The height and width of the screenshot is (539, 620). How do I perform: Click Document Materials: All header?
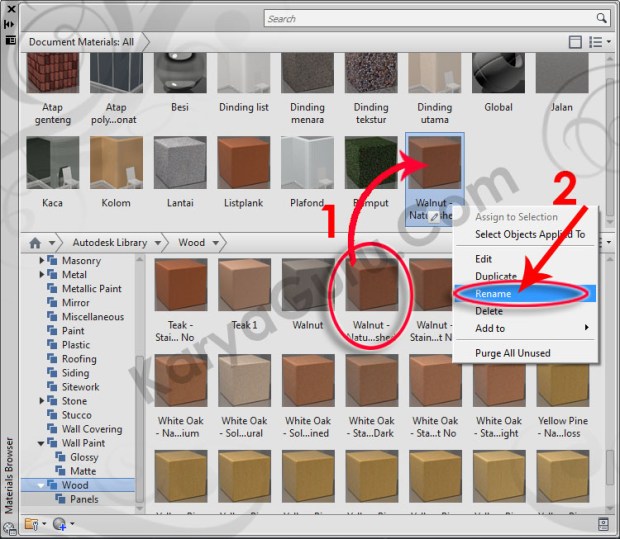[81, 42]
